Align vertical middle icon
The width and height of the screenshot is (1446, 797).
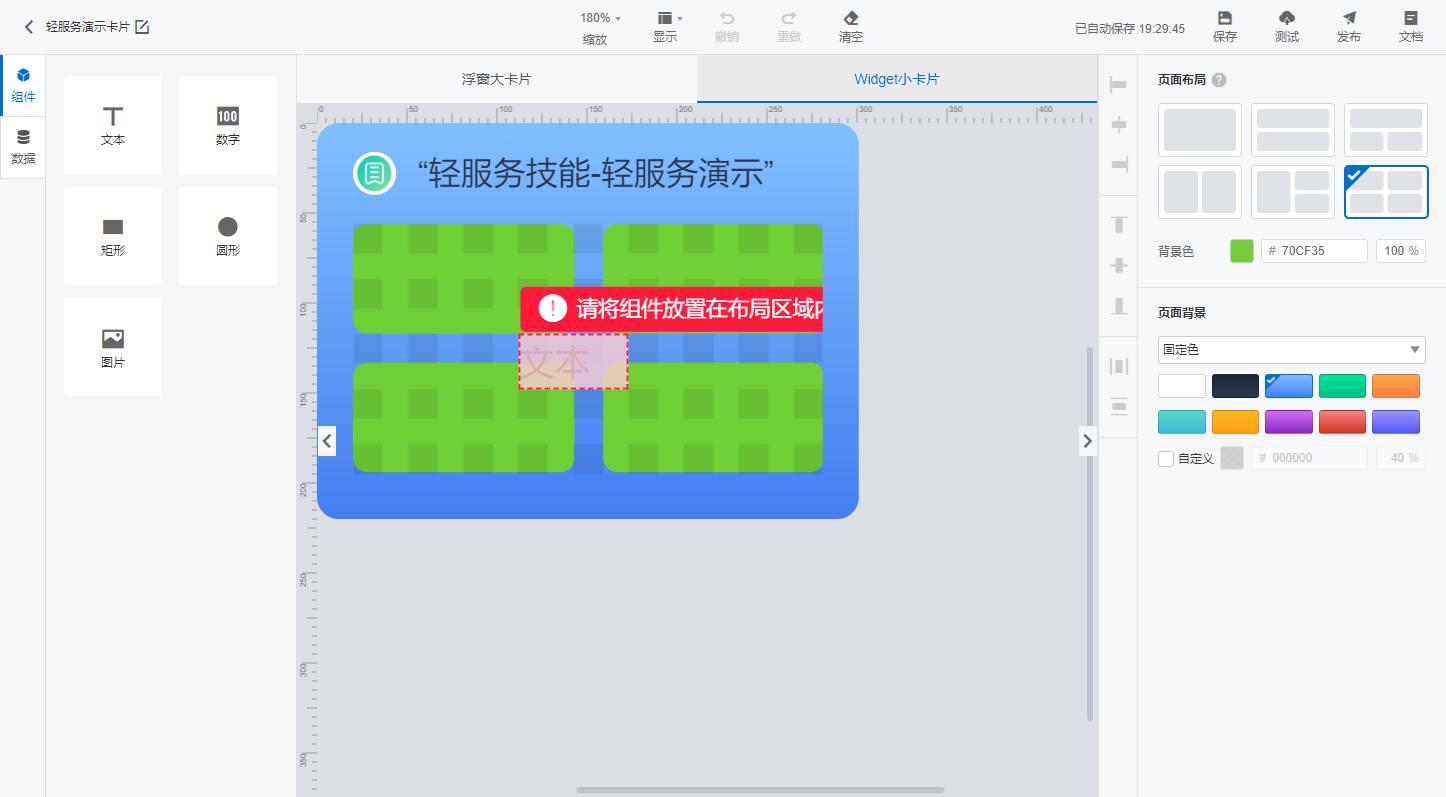1118,265
